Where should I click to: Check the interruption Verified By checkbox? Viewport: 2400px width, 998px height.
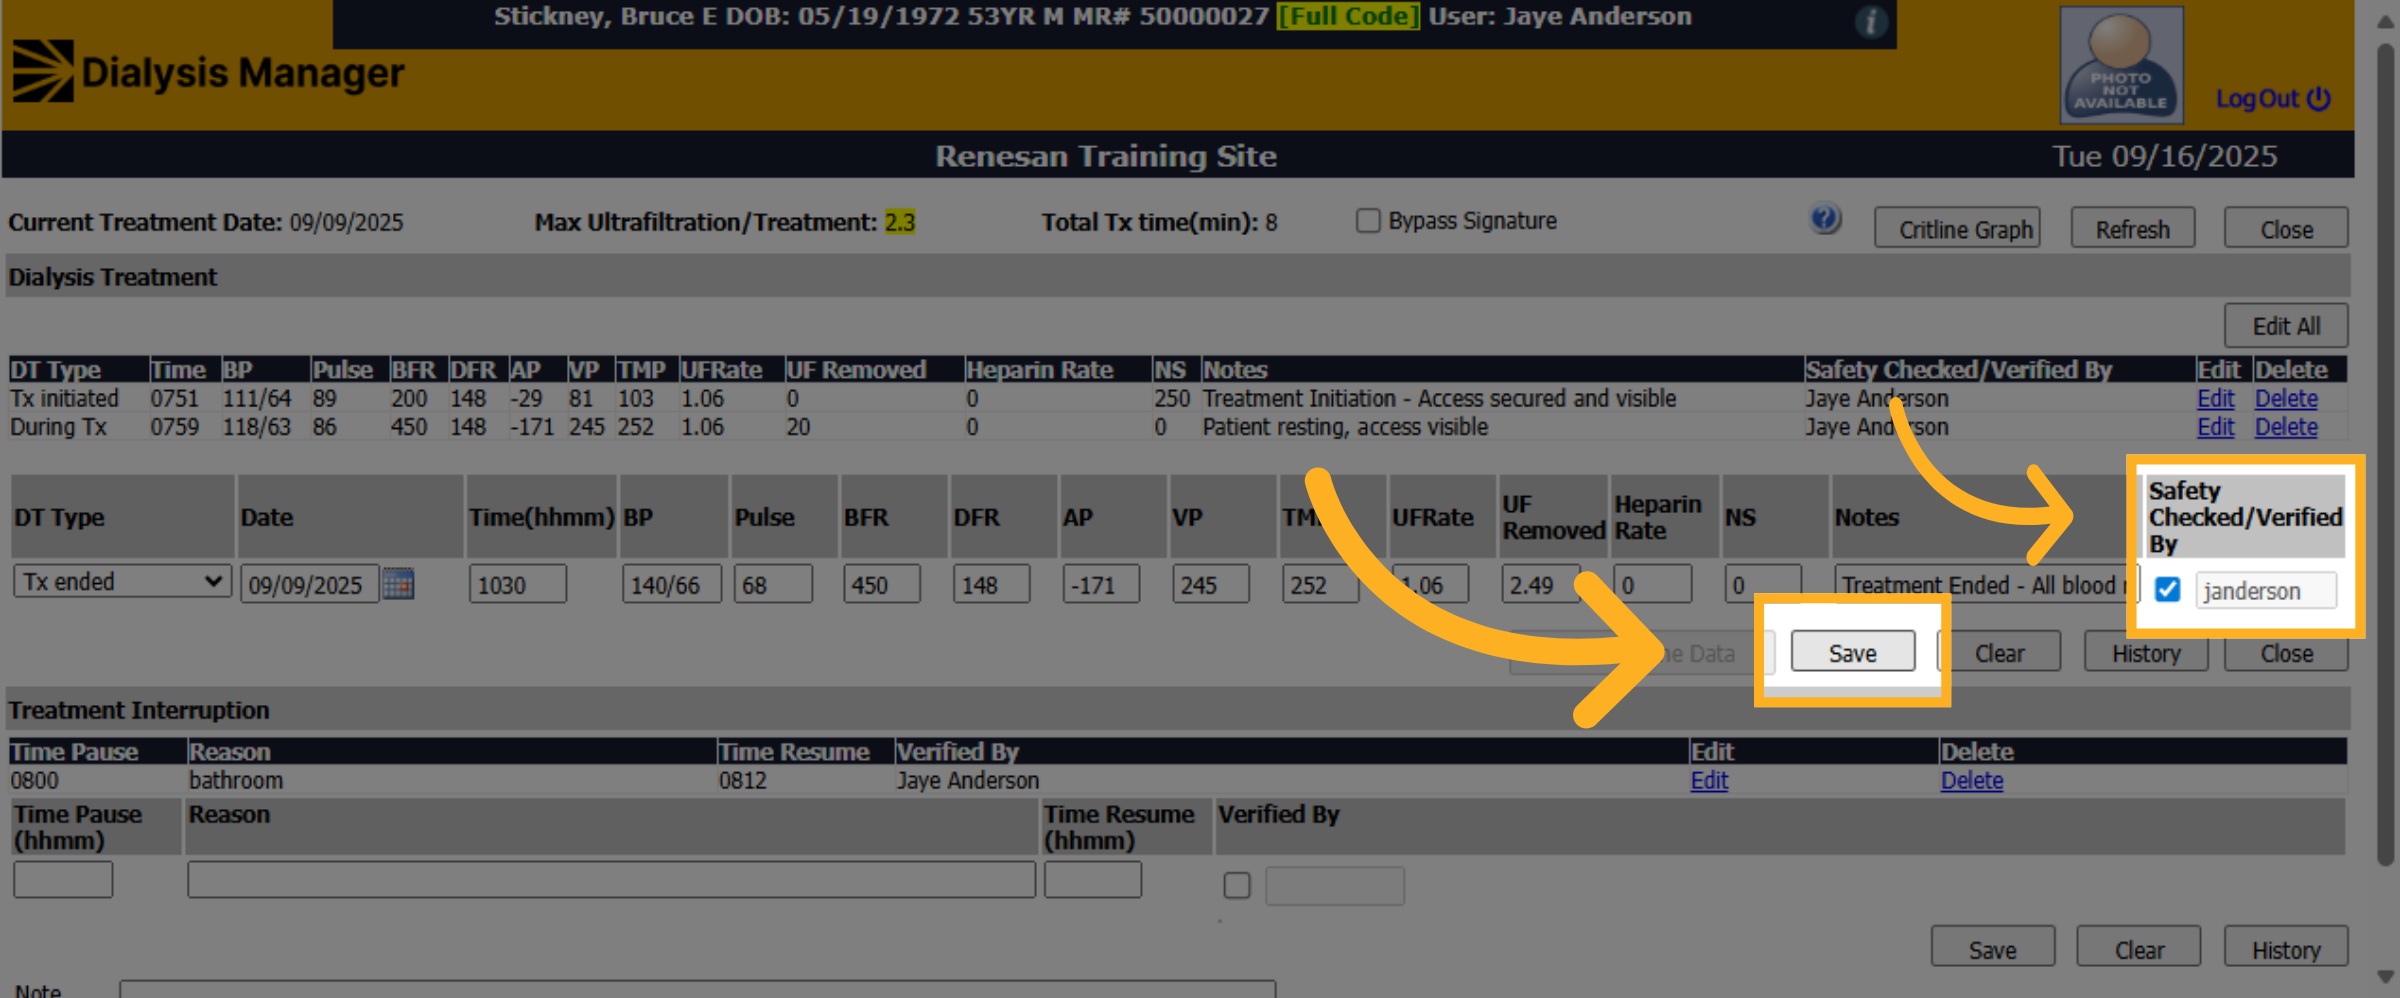[x=1237, y=885]
